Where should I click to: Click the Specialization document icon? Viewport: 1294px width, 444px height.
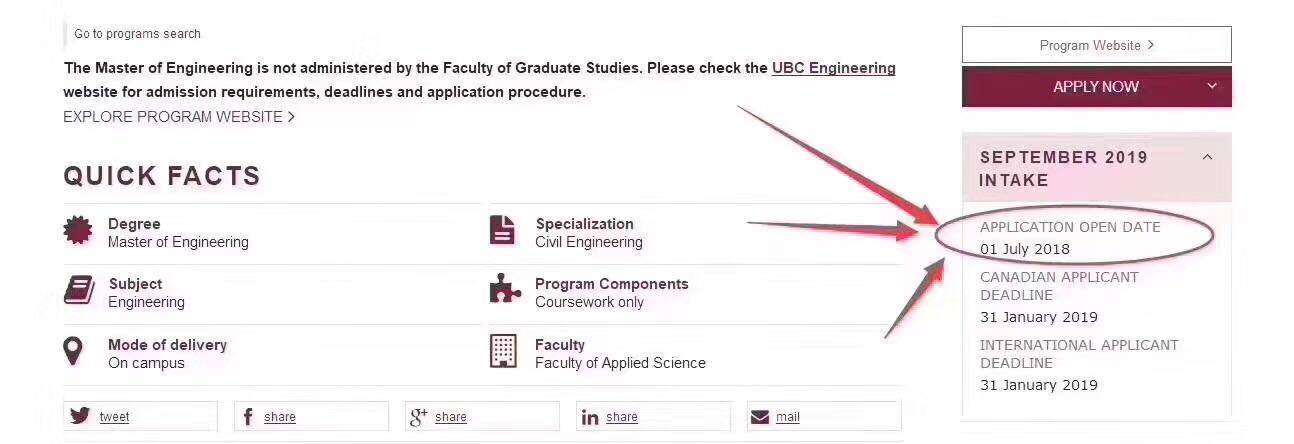point(503,230)
